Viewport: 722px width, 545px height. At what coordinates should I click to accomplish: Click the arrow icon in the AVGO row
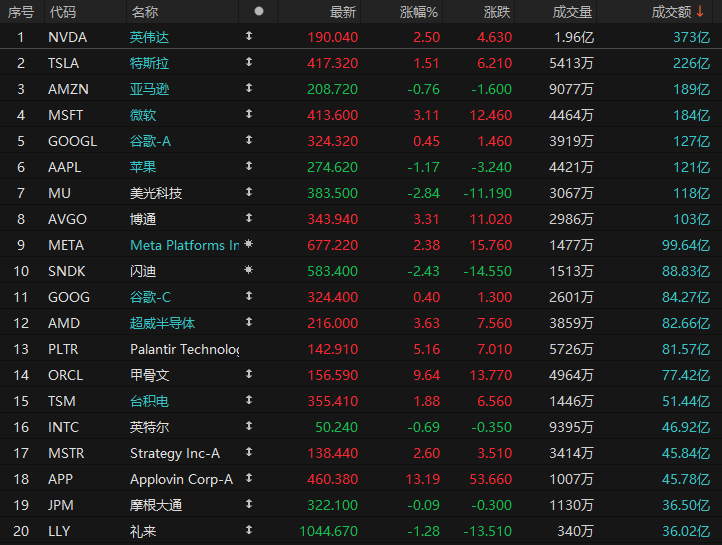249,218
